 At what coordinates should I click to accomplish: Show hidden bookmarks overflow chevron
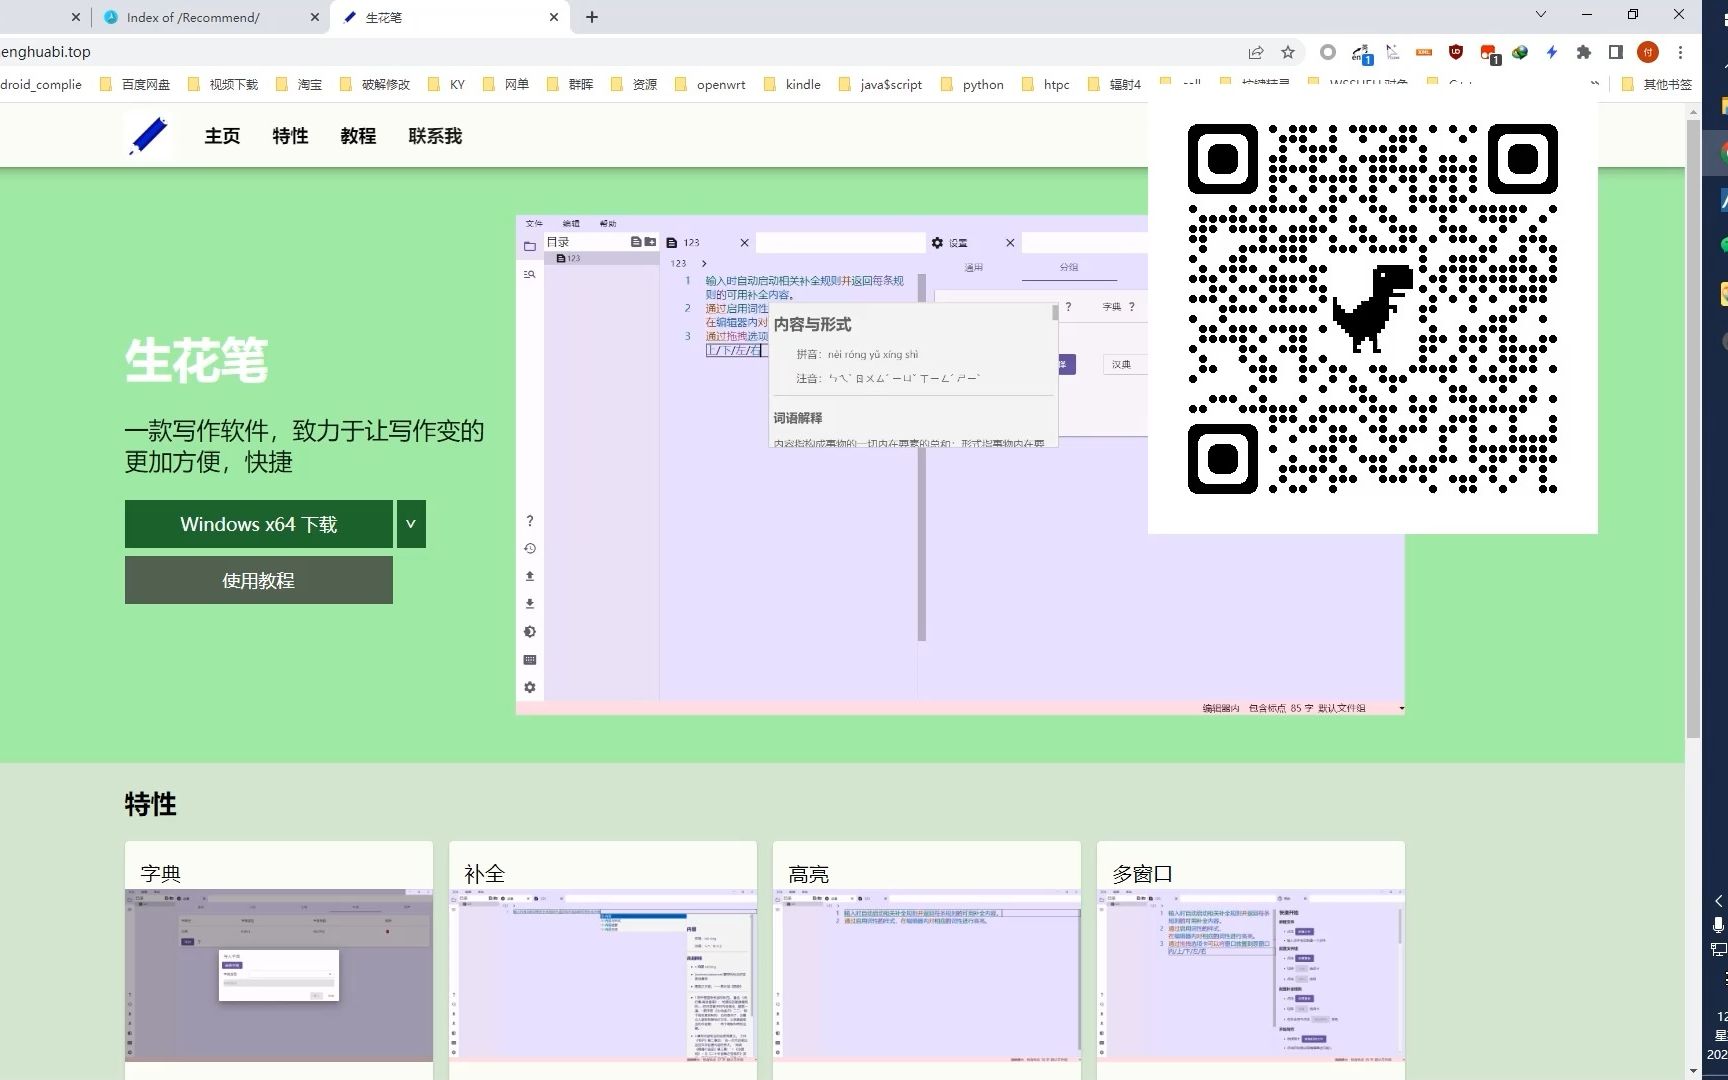(1595, 84)
